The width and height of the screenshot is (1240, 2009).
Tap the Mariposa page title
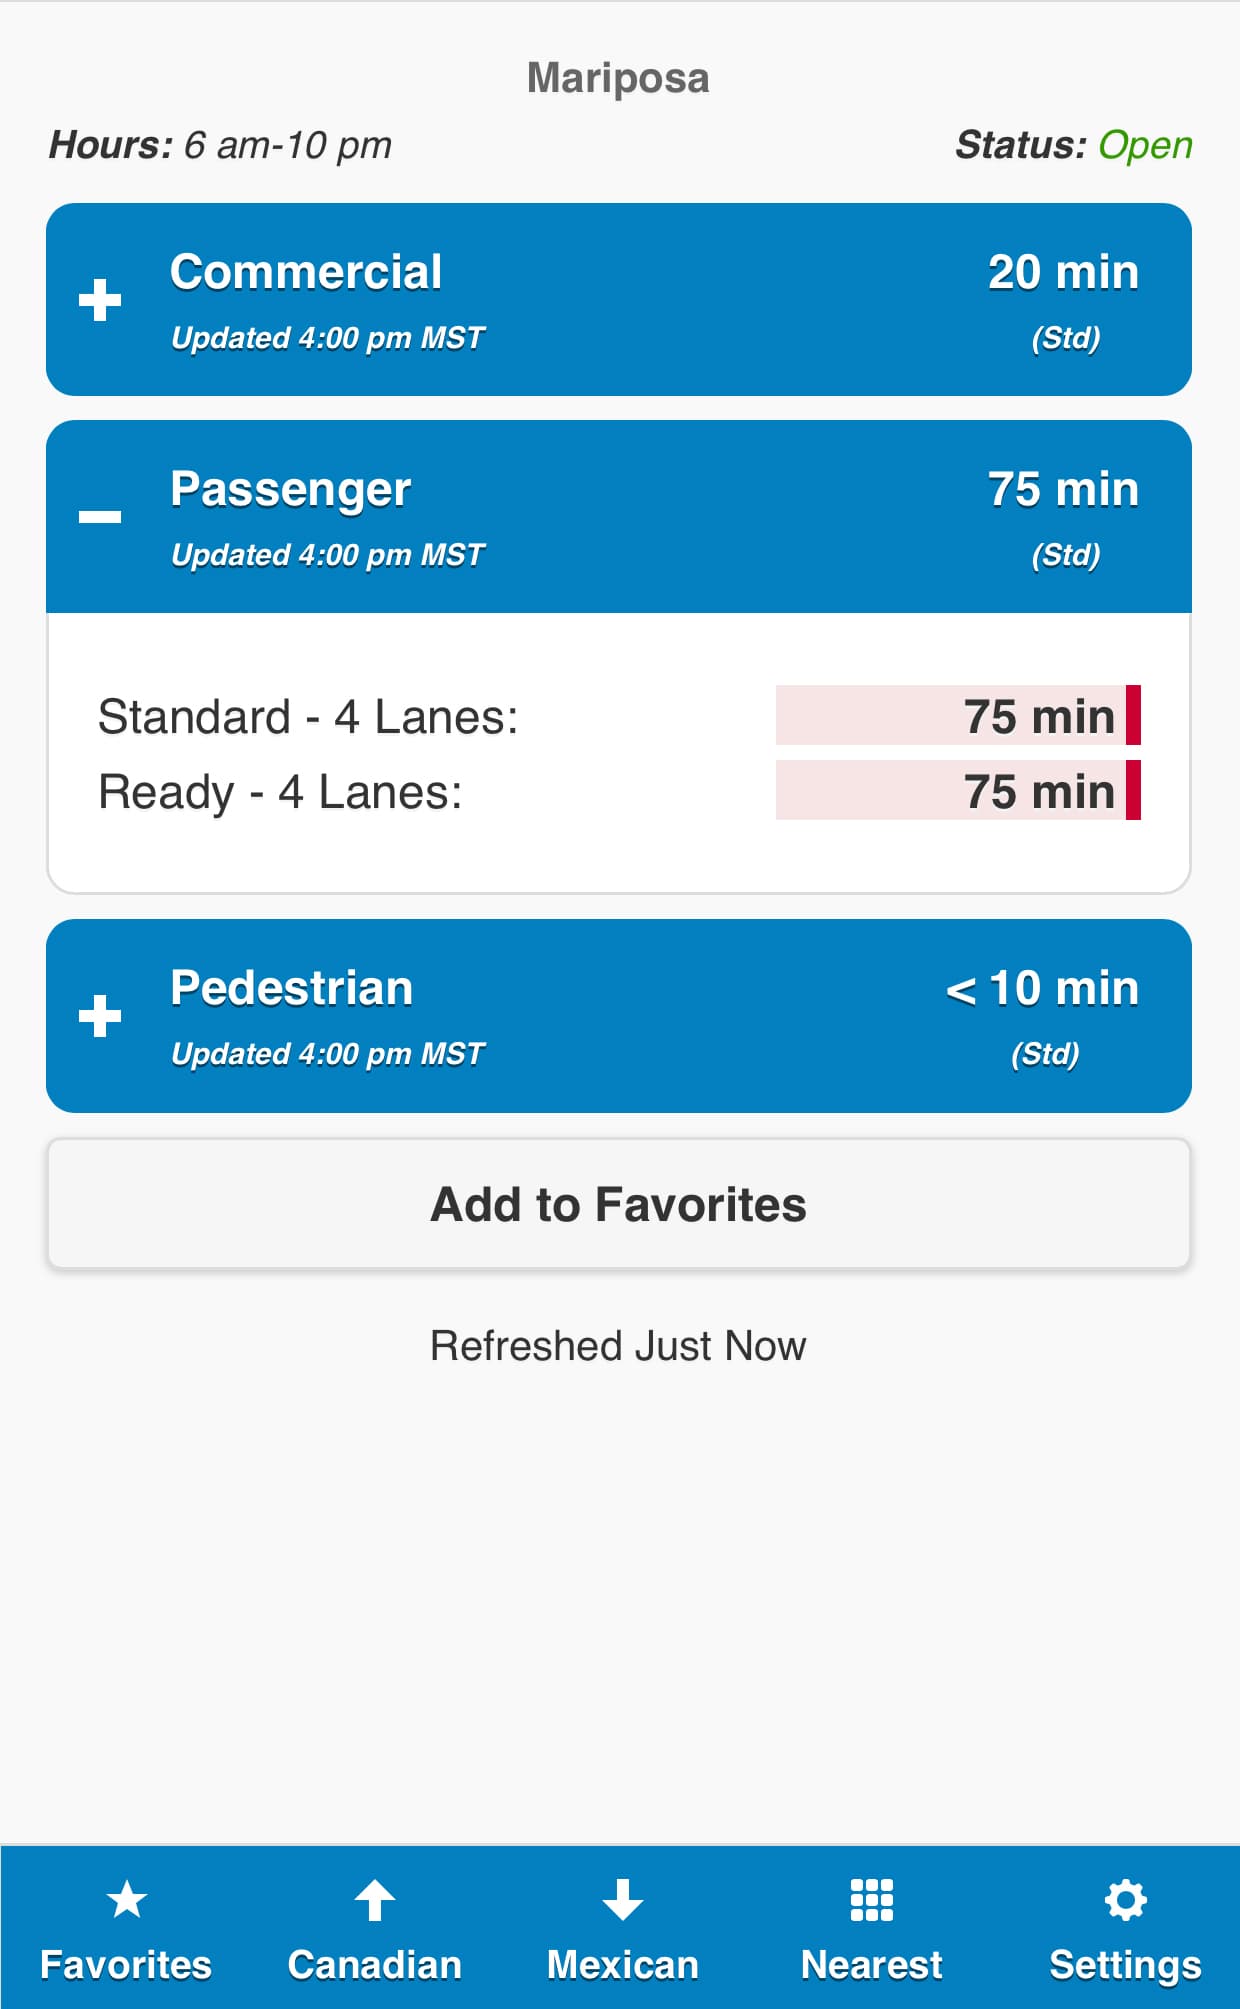tap(618, 78)
